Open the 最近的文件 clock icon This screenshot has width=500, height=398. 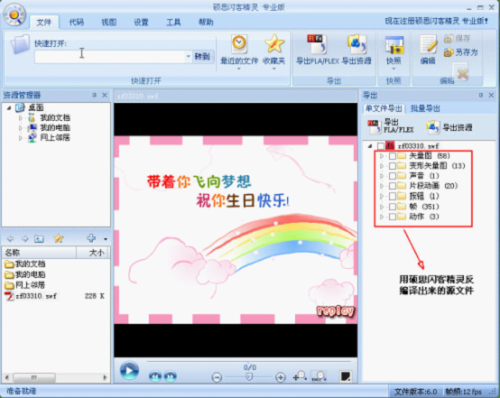(239, 43)
